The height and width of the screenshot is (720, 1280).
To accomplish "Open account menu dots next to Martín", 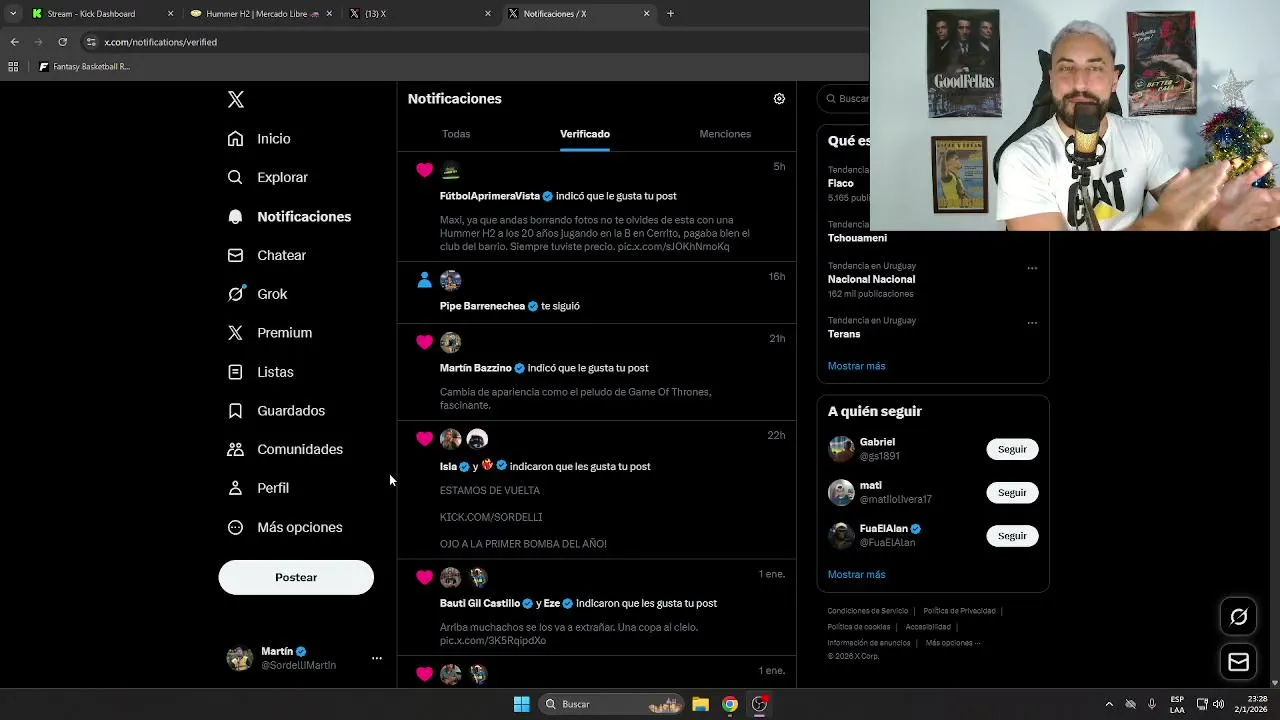I will pos(377,658).
